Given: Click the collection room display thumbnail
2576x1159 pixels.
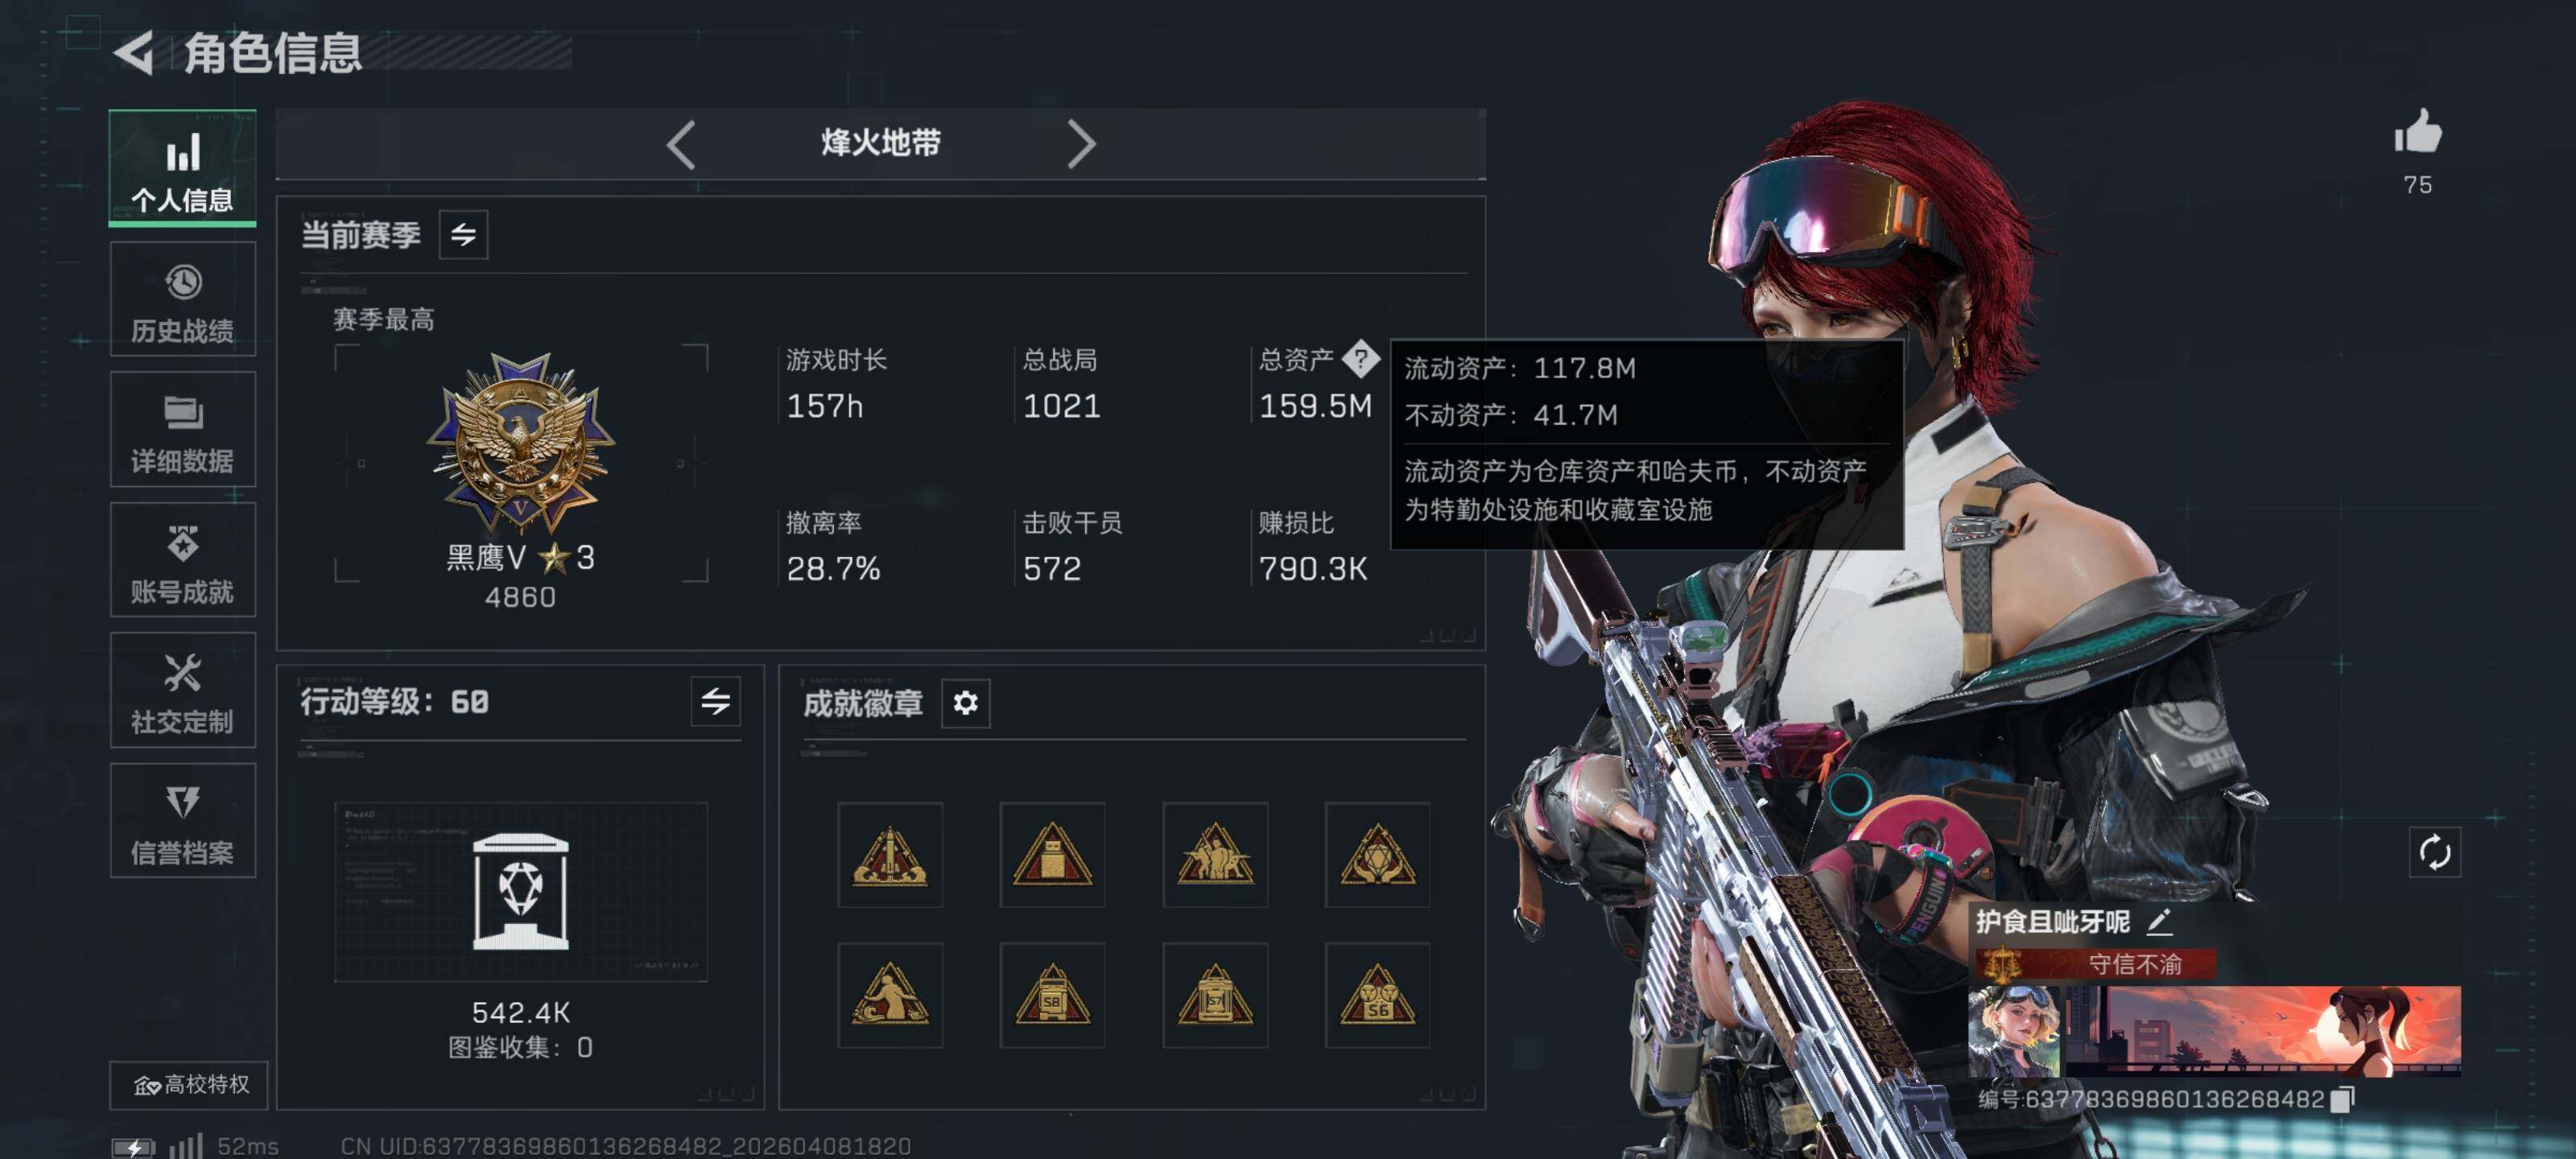Looking at the screenshot, I should (521, 892).
